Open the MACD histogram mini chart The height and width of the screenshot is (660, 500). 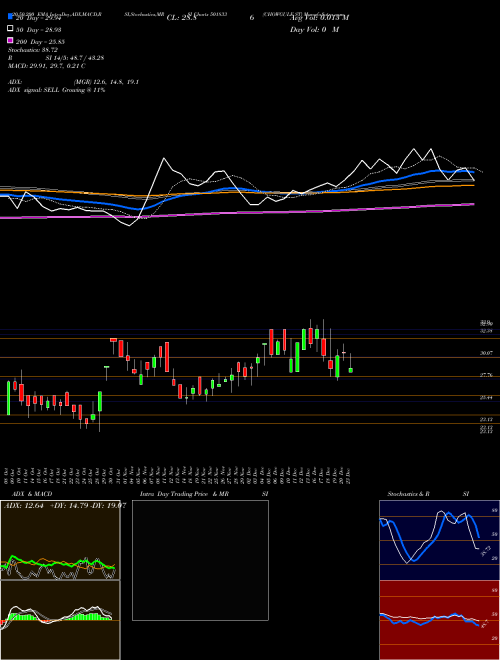click(x=60, y=620)
